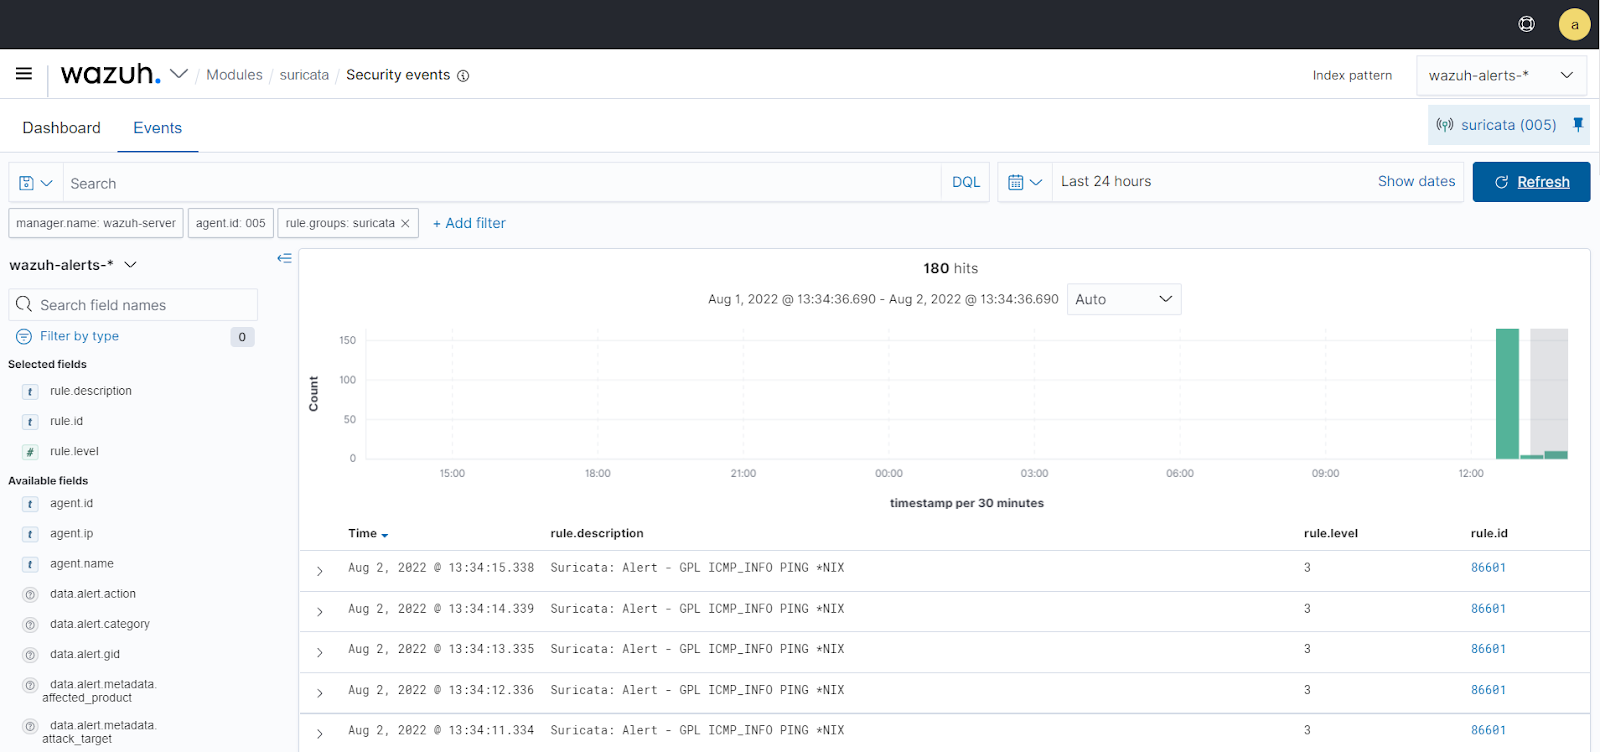Open rule id 86601 in 13:34:13.335 row
Viewport: 1600px width, 752px height.
click(1488, 649)
